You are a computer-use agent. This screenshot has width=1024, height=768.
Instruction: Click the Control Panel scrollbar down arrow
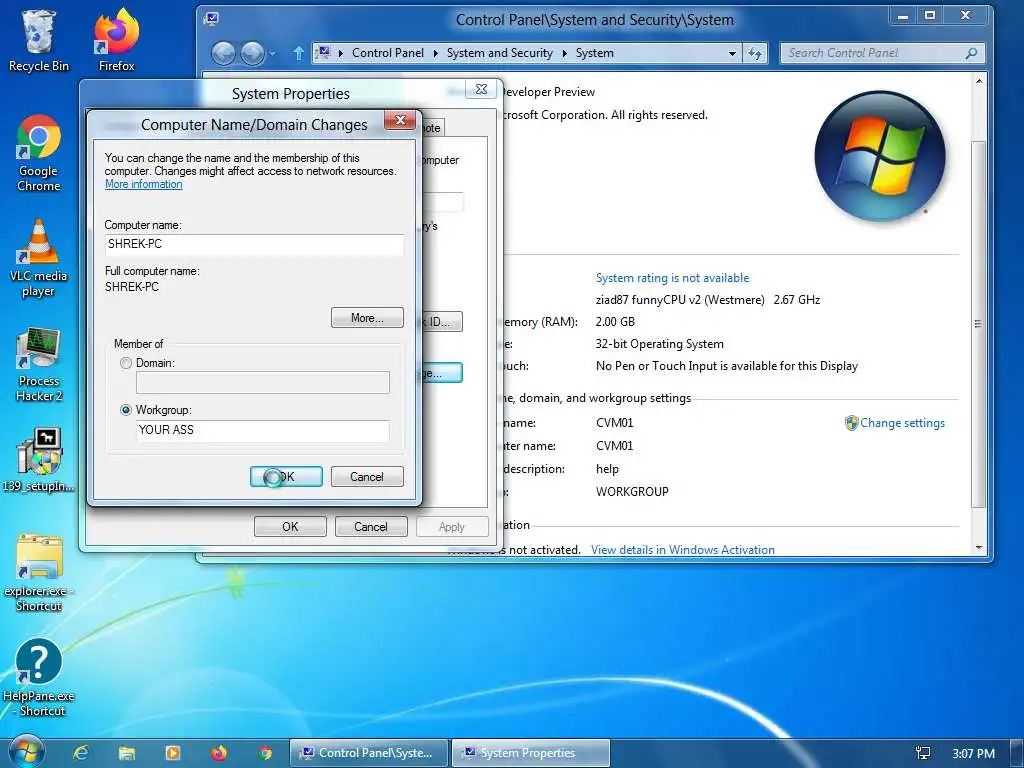pyautogui.click(x=978, y=547)
